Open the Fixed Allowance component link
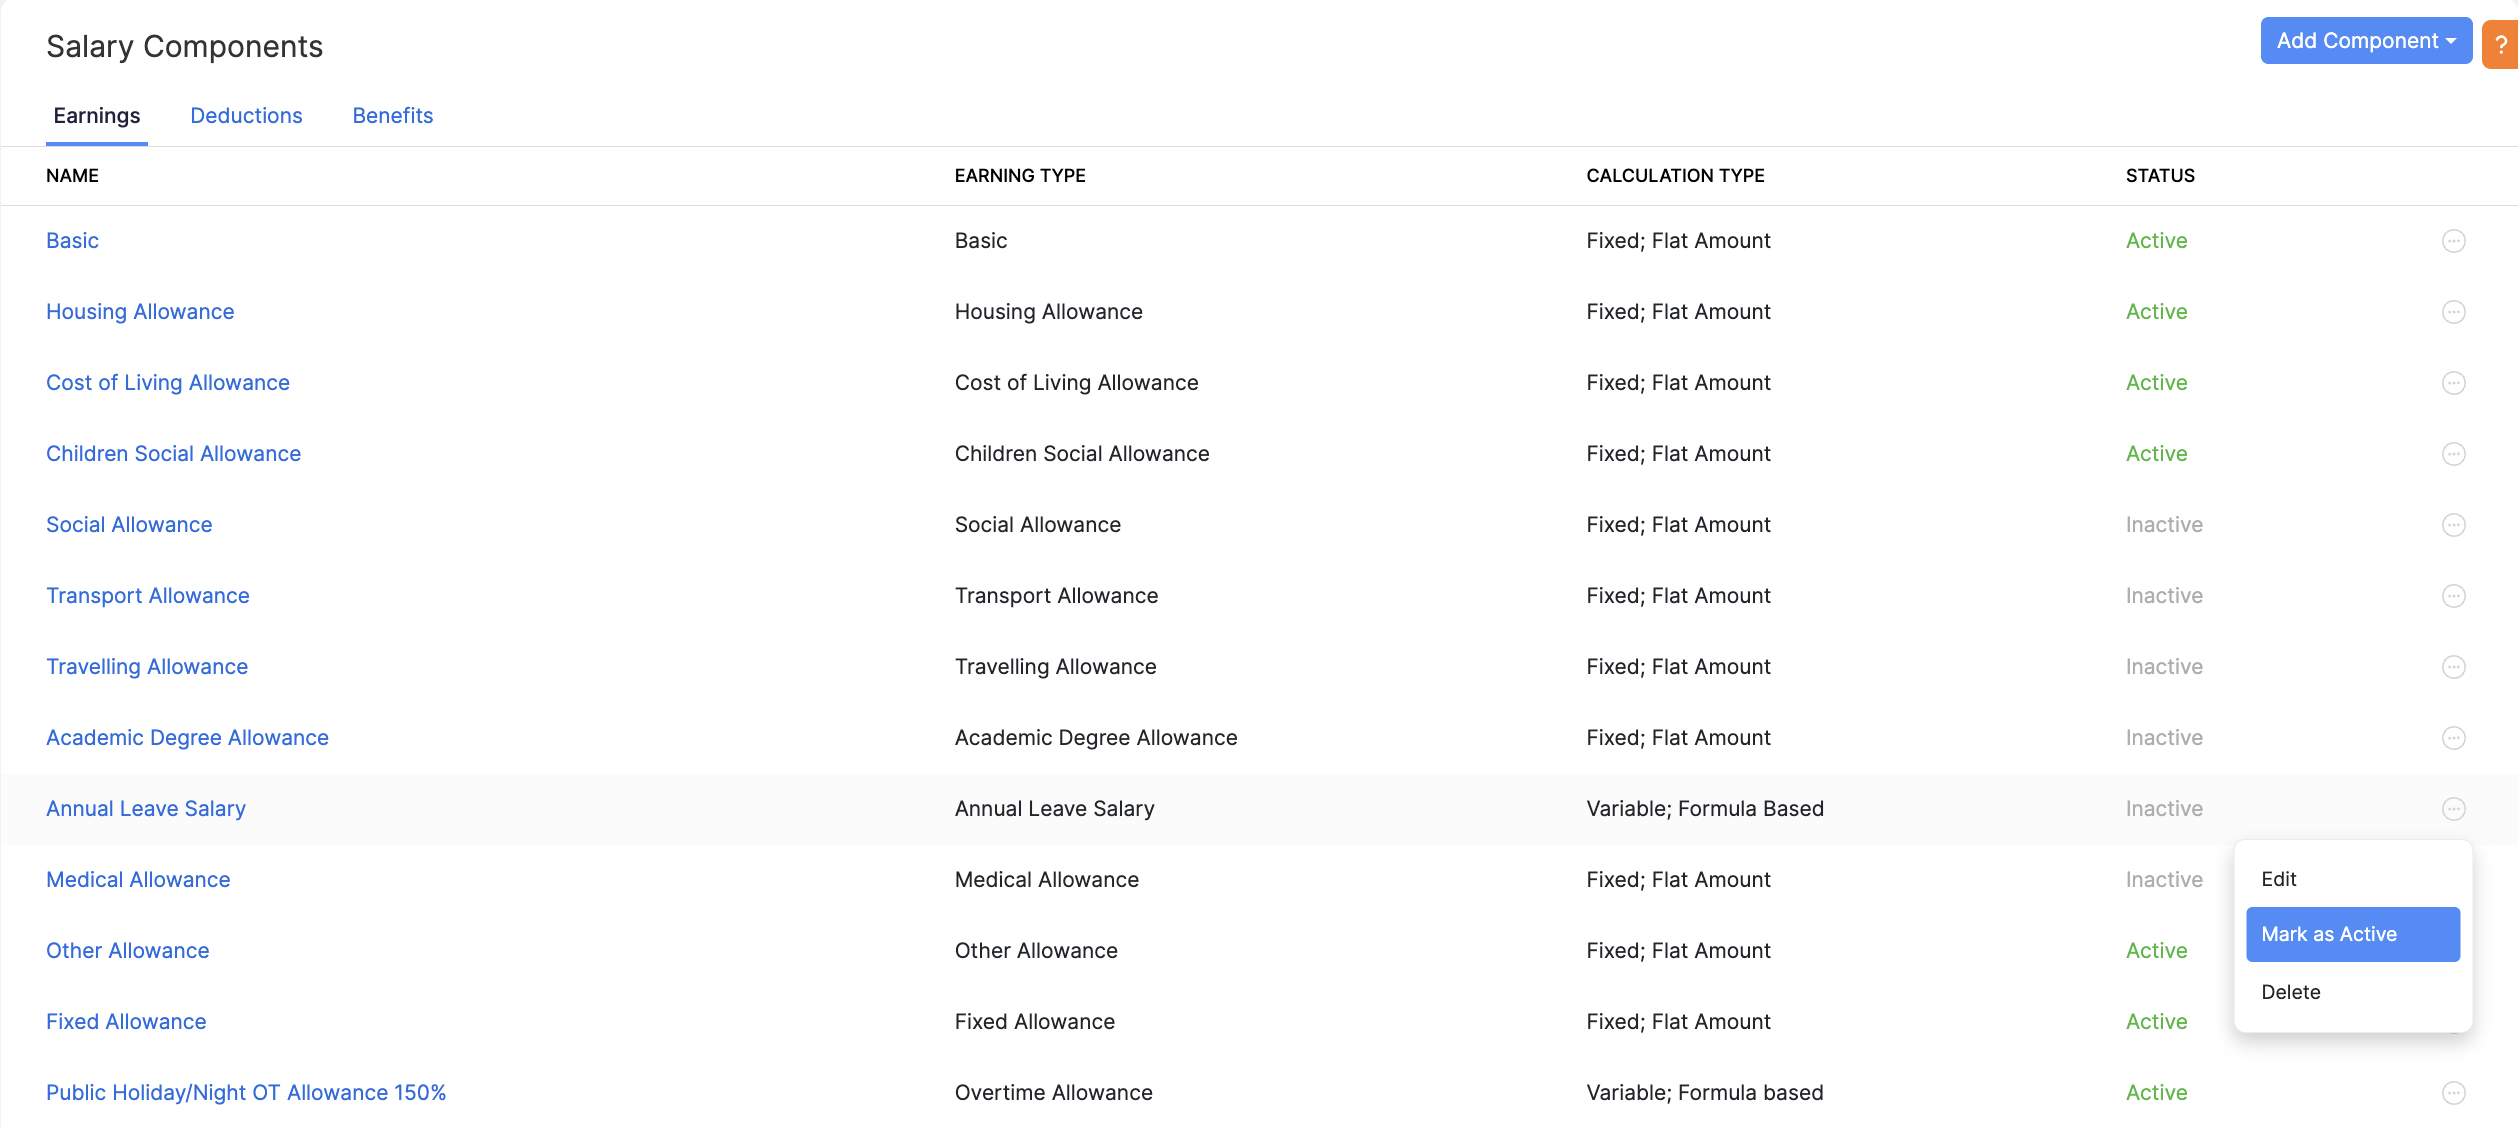 [x=126, y=1022]
